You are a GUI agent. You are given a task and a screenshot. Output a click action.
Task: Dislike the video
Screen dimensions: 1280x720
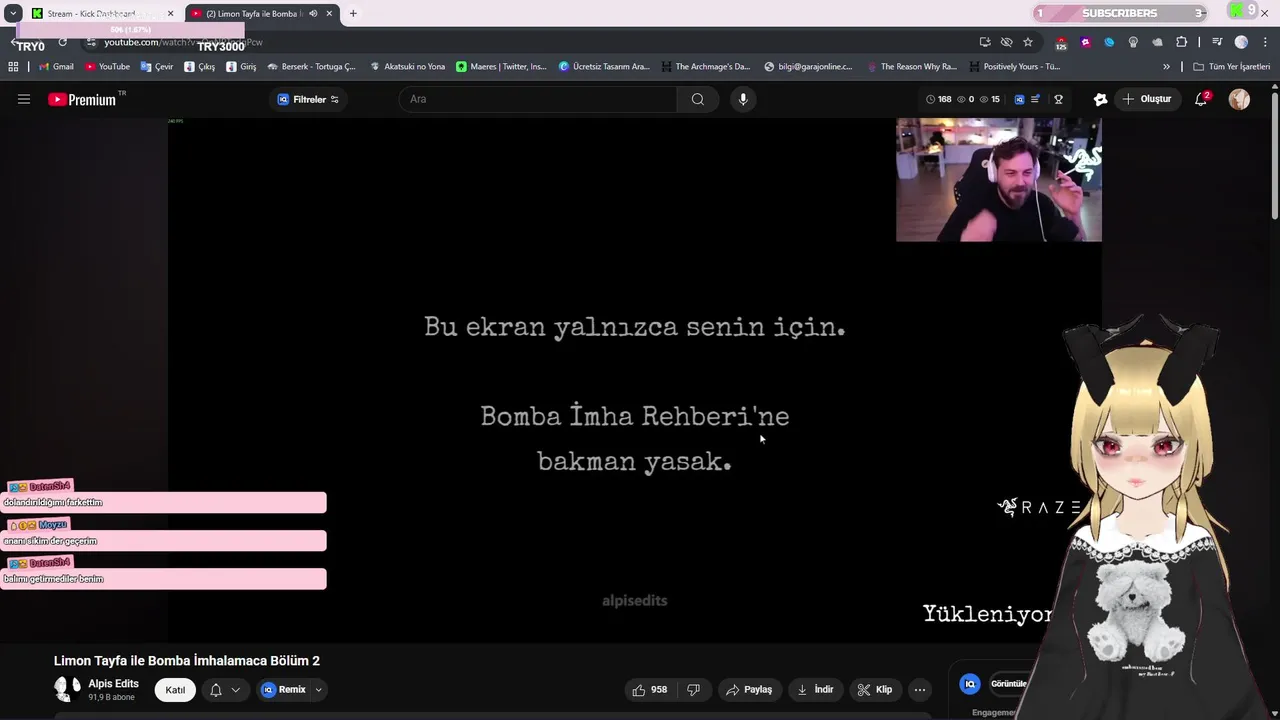(694, 690)
